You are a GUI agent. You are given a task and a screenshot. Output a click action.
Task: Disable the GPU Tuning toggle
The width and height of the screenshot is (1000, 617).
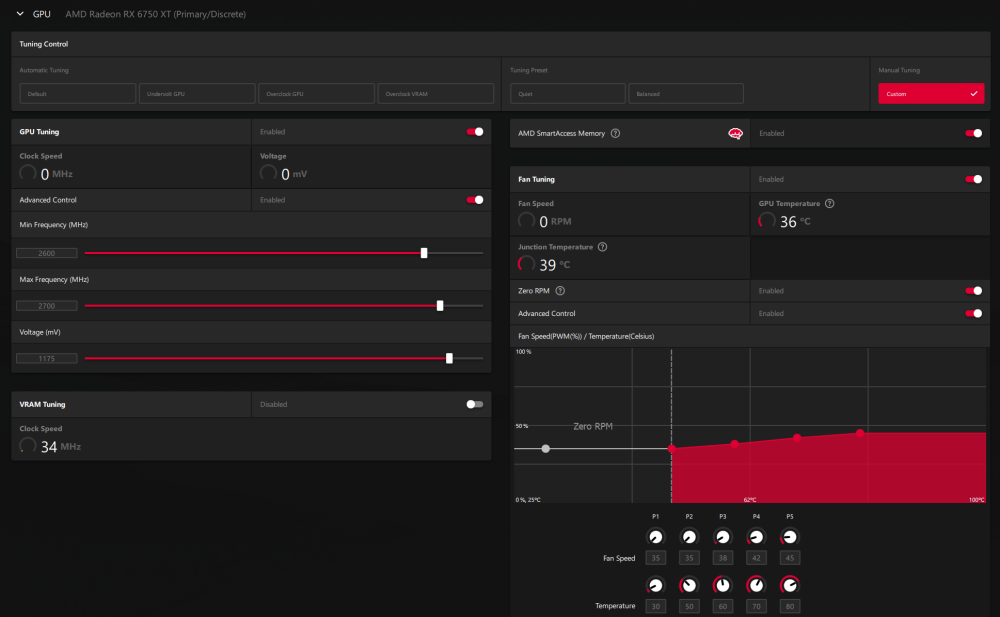click(475, 131)
